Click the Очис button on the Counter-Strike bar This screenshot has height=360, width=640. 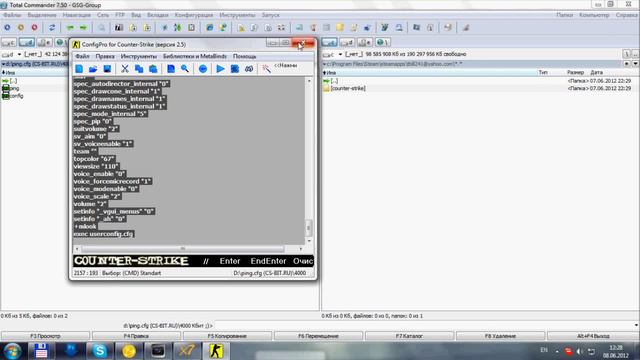click(x=302, y=261)
